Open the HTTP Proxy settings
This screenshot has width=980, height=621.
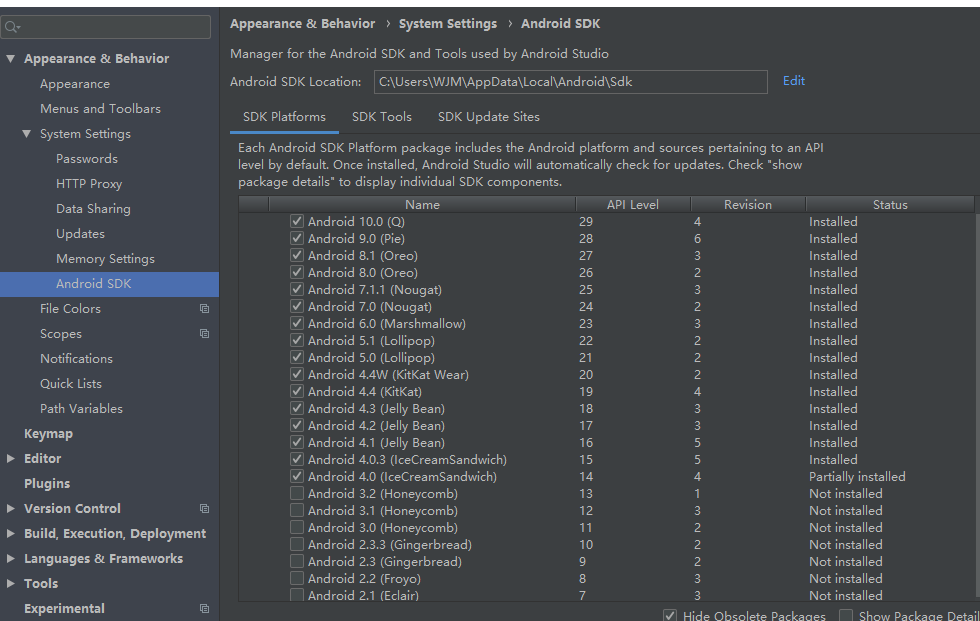(89, 184)
